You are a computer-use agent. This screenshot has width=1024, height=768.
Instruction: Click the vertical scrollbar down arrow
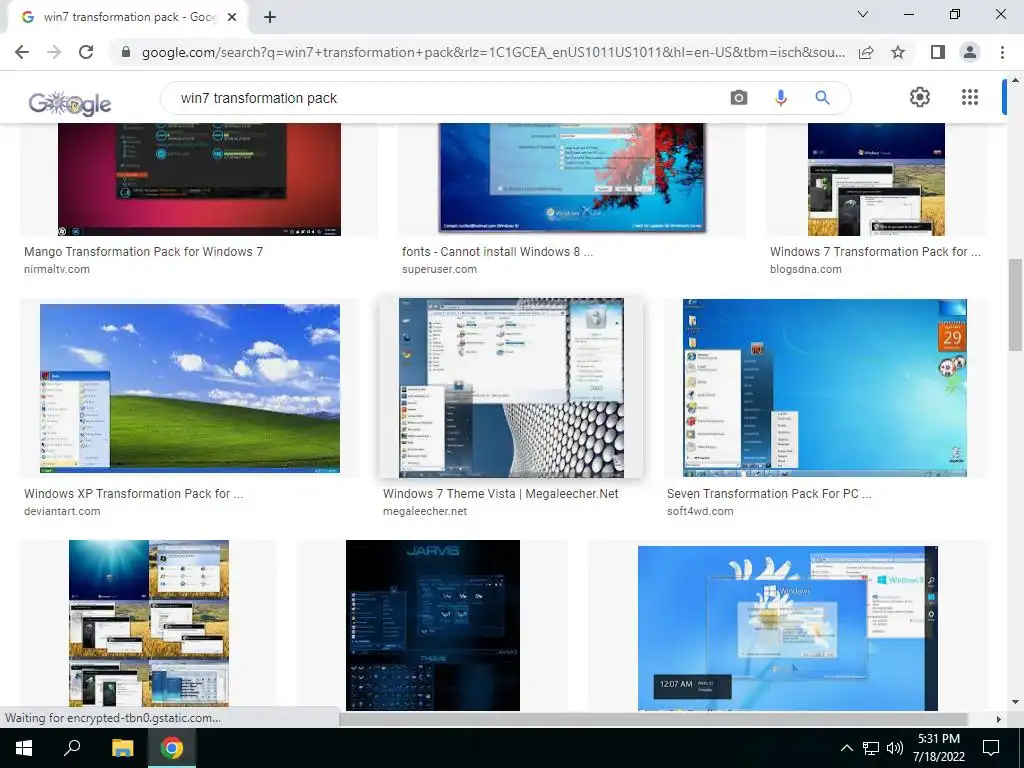point(1015,702)
